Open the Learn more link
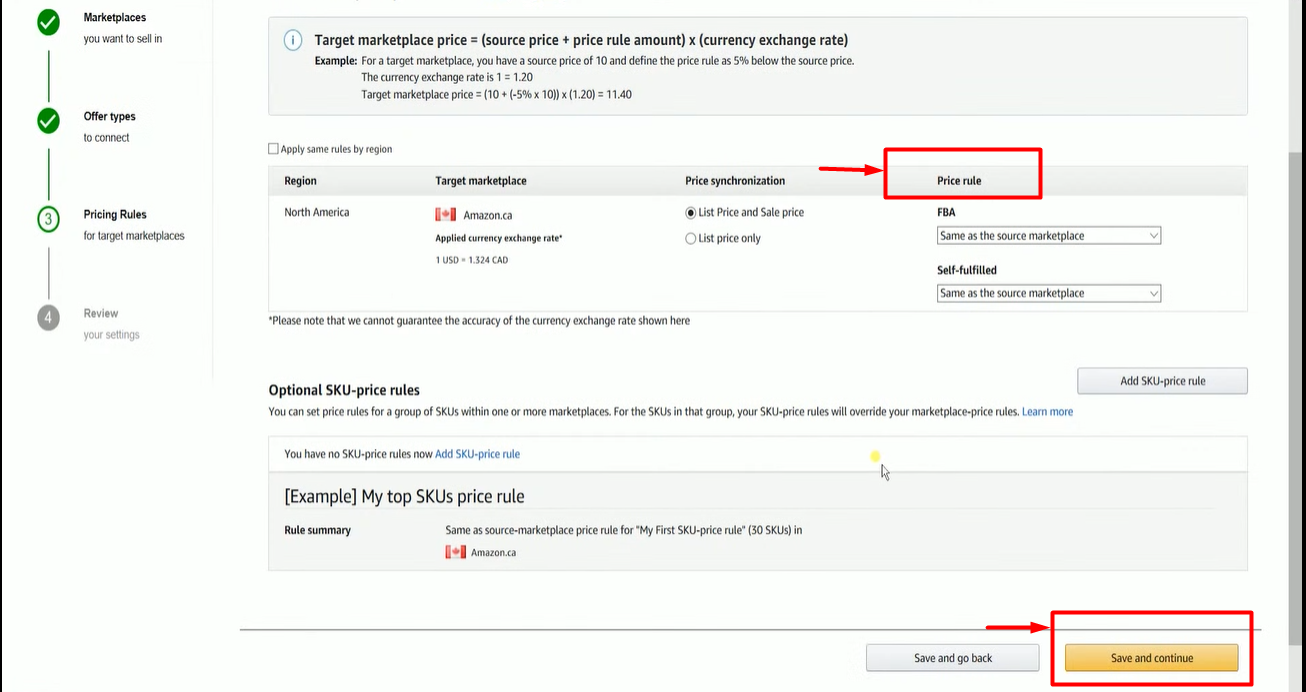 1047,412
